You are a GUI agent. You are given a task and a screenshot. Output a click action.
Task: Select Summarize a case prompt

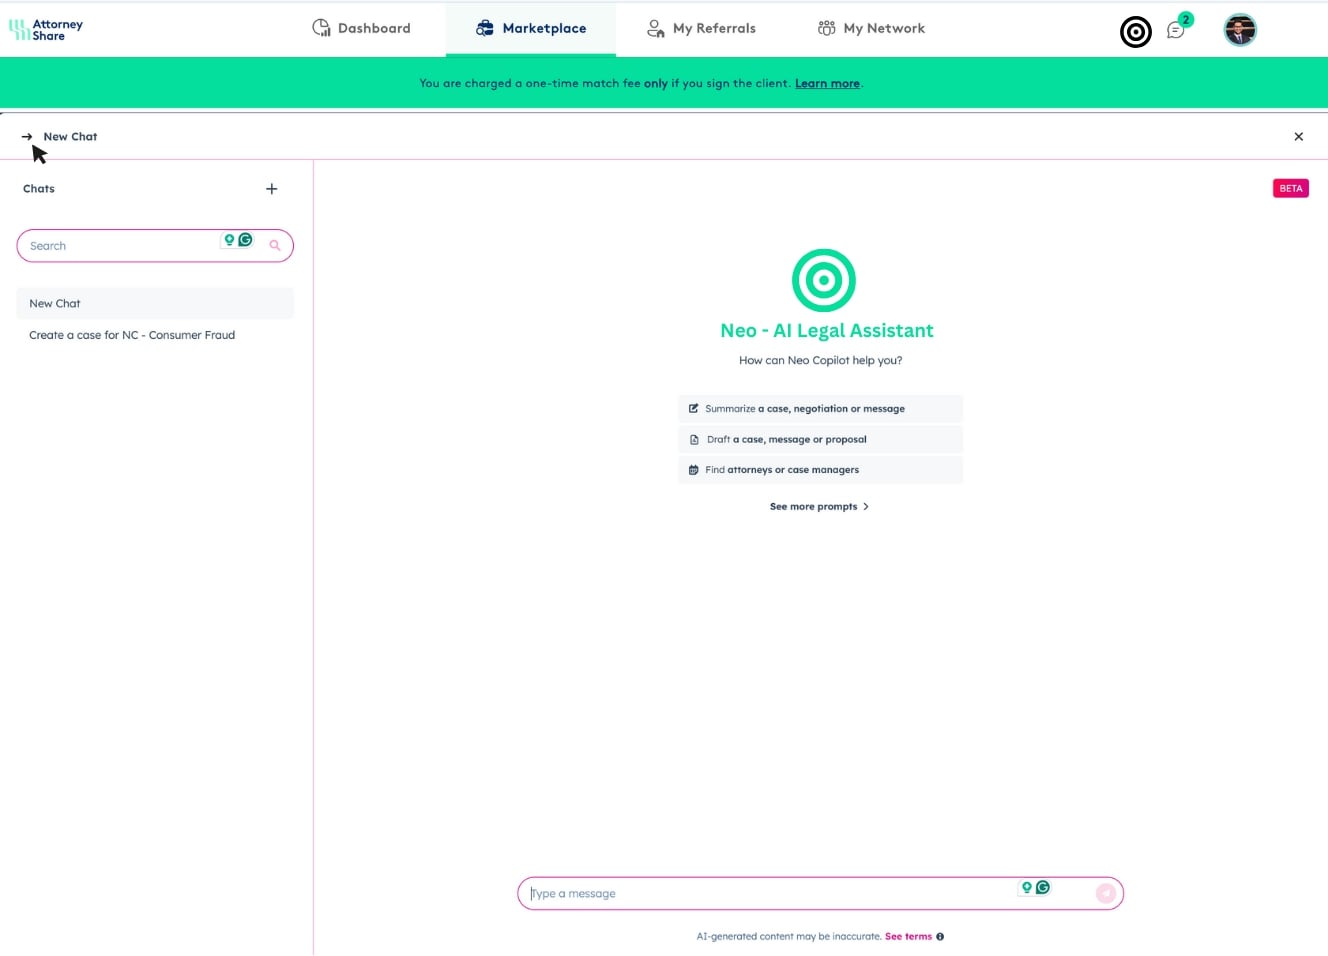point(819,409)
